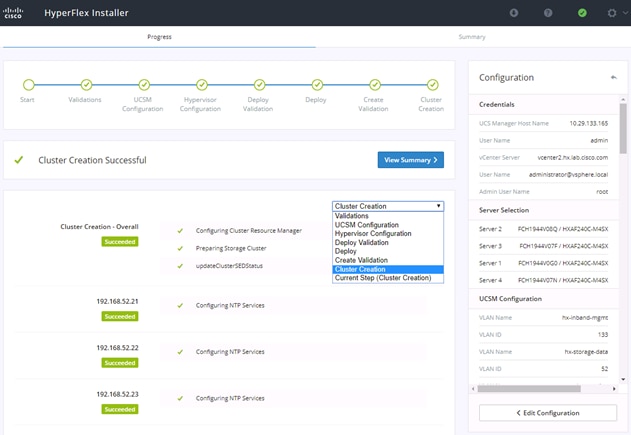
Task: Click the HyperFlex Installer title
Action: [x=86, y=13]
